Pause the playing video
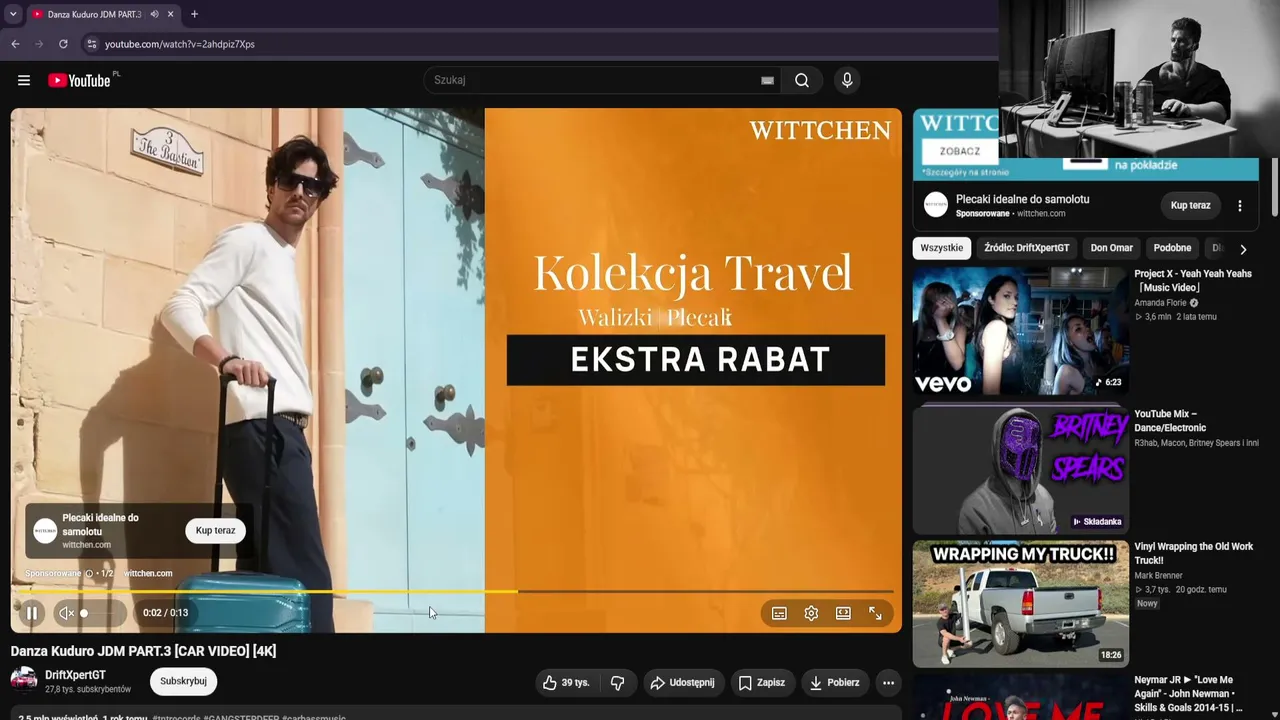Viewport: 1280px width, 720px height. [31, 613]
